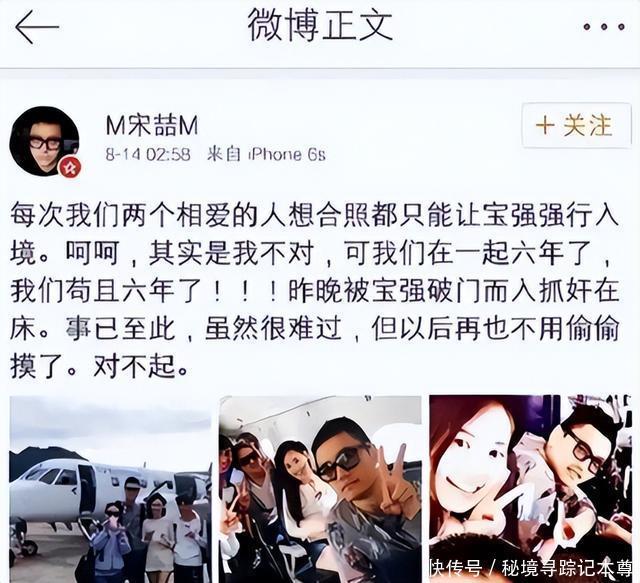
Task: Tap the phrase 事已至此，虽然很难过
Action: pyautogui.click(x=204, y=328)
